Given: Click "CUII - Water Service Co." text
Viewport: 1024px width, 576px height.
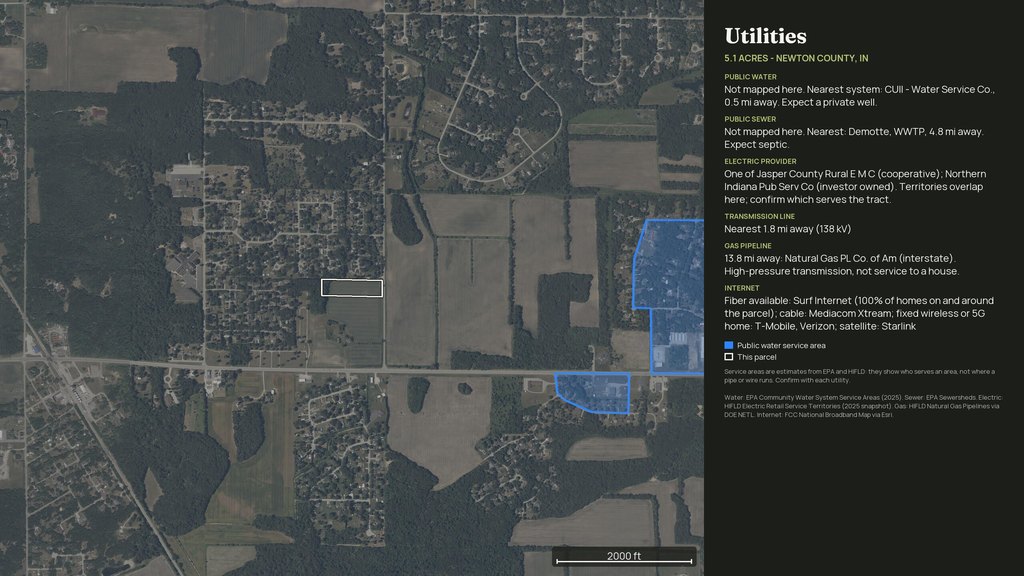Looking at the screenshot, I should click(x=938, y=89).
